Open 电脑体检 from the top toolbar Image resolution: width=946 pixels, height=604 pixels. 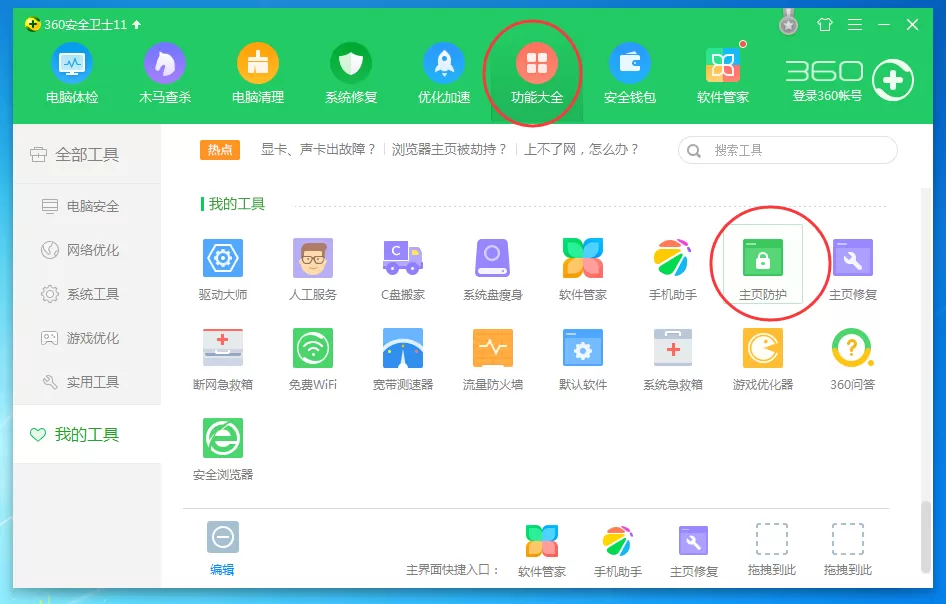click(x=72, y=74)
